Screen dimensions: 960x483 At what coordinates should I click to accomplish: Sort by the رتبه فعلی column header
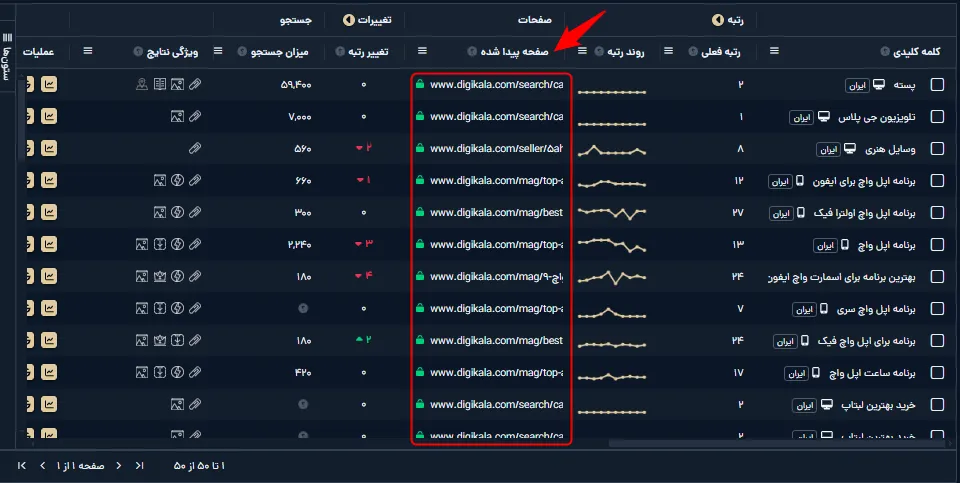[x=721, y=52]
